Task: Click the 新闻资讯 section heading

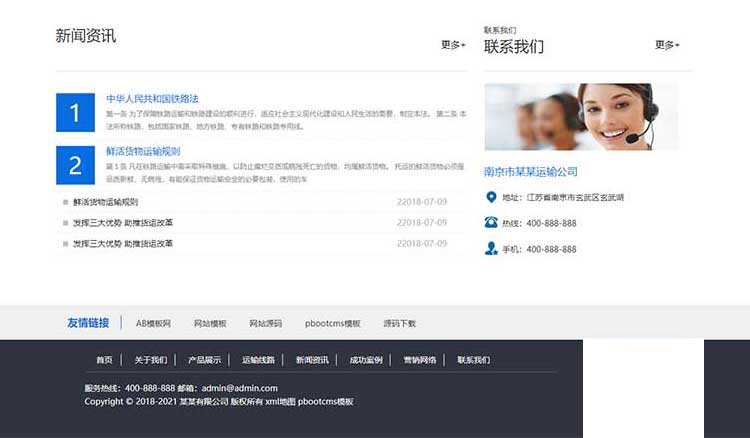Action: [86, 36]
